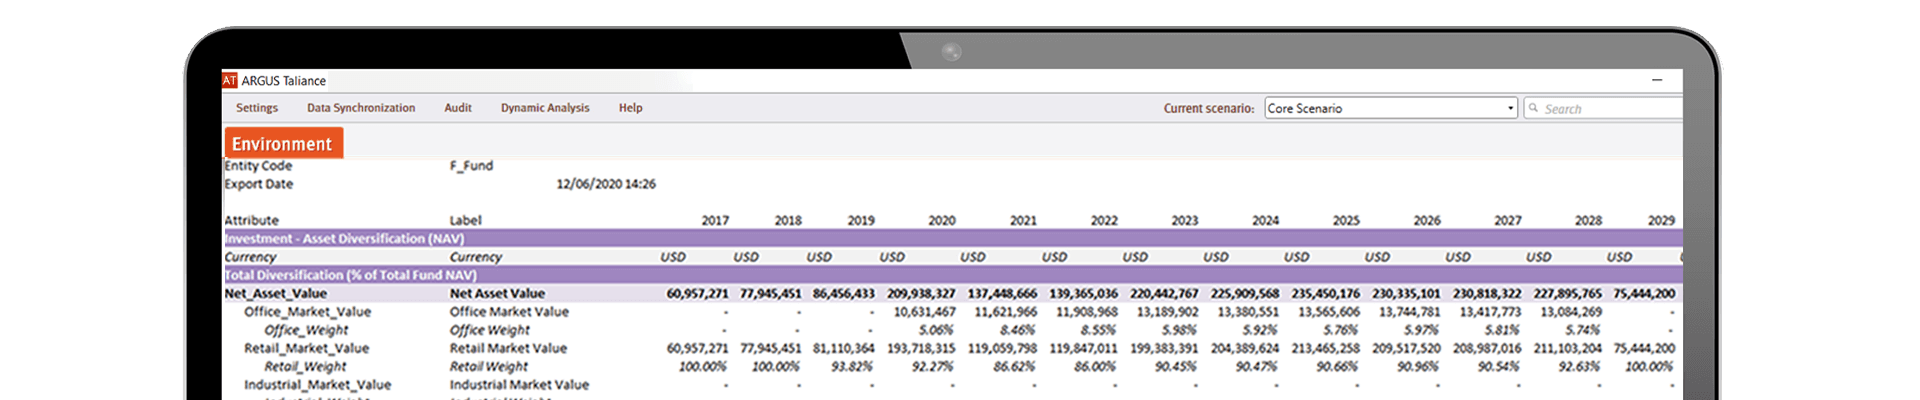The width and height of the screenshot is (1920, 400).
Task: Open the Audit menu
Action: click(x=458, y=108)
